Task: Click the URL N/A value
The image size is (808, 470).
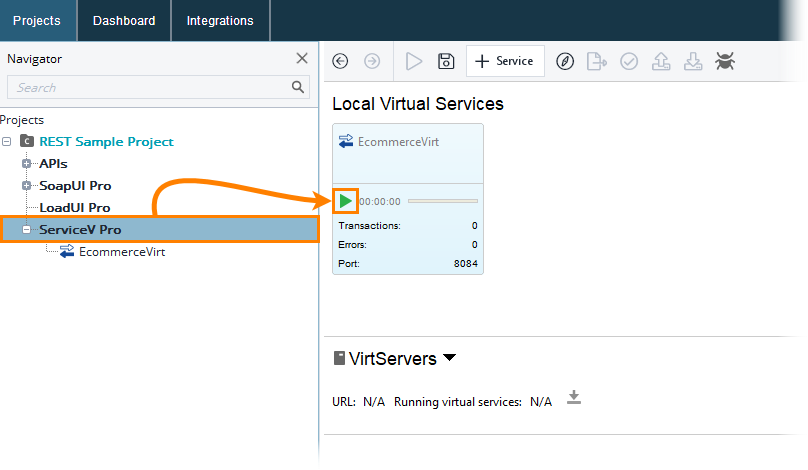Action: tap(374, 402)
